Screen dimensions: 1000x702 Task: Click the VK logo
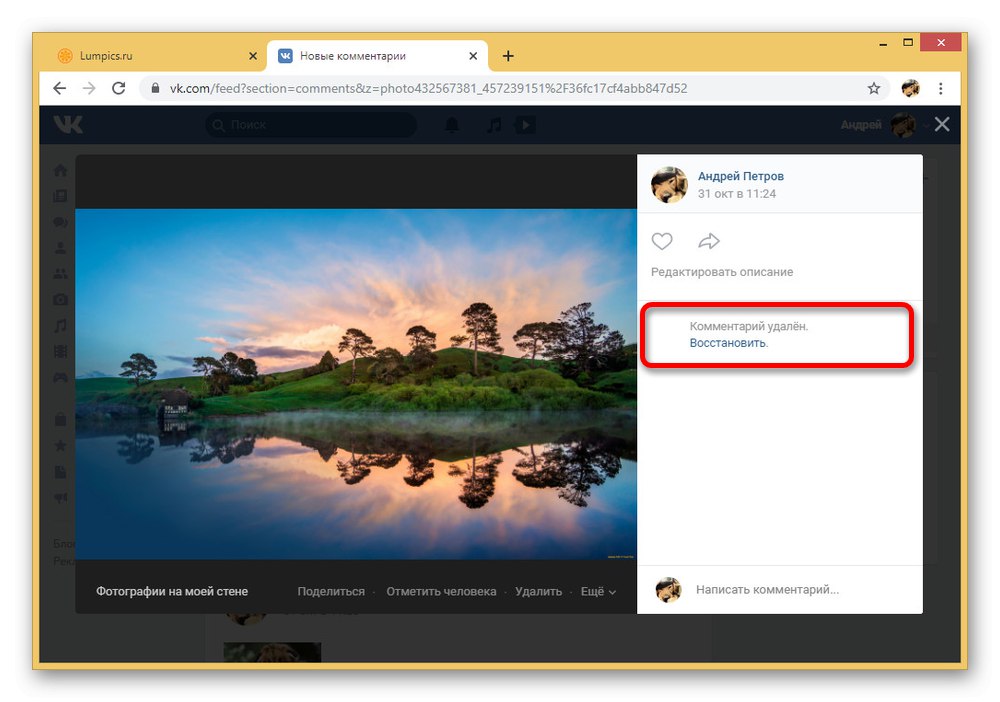[x=68, y=124]
